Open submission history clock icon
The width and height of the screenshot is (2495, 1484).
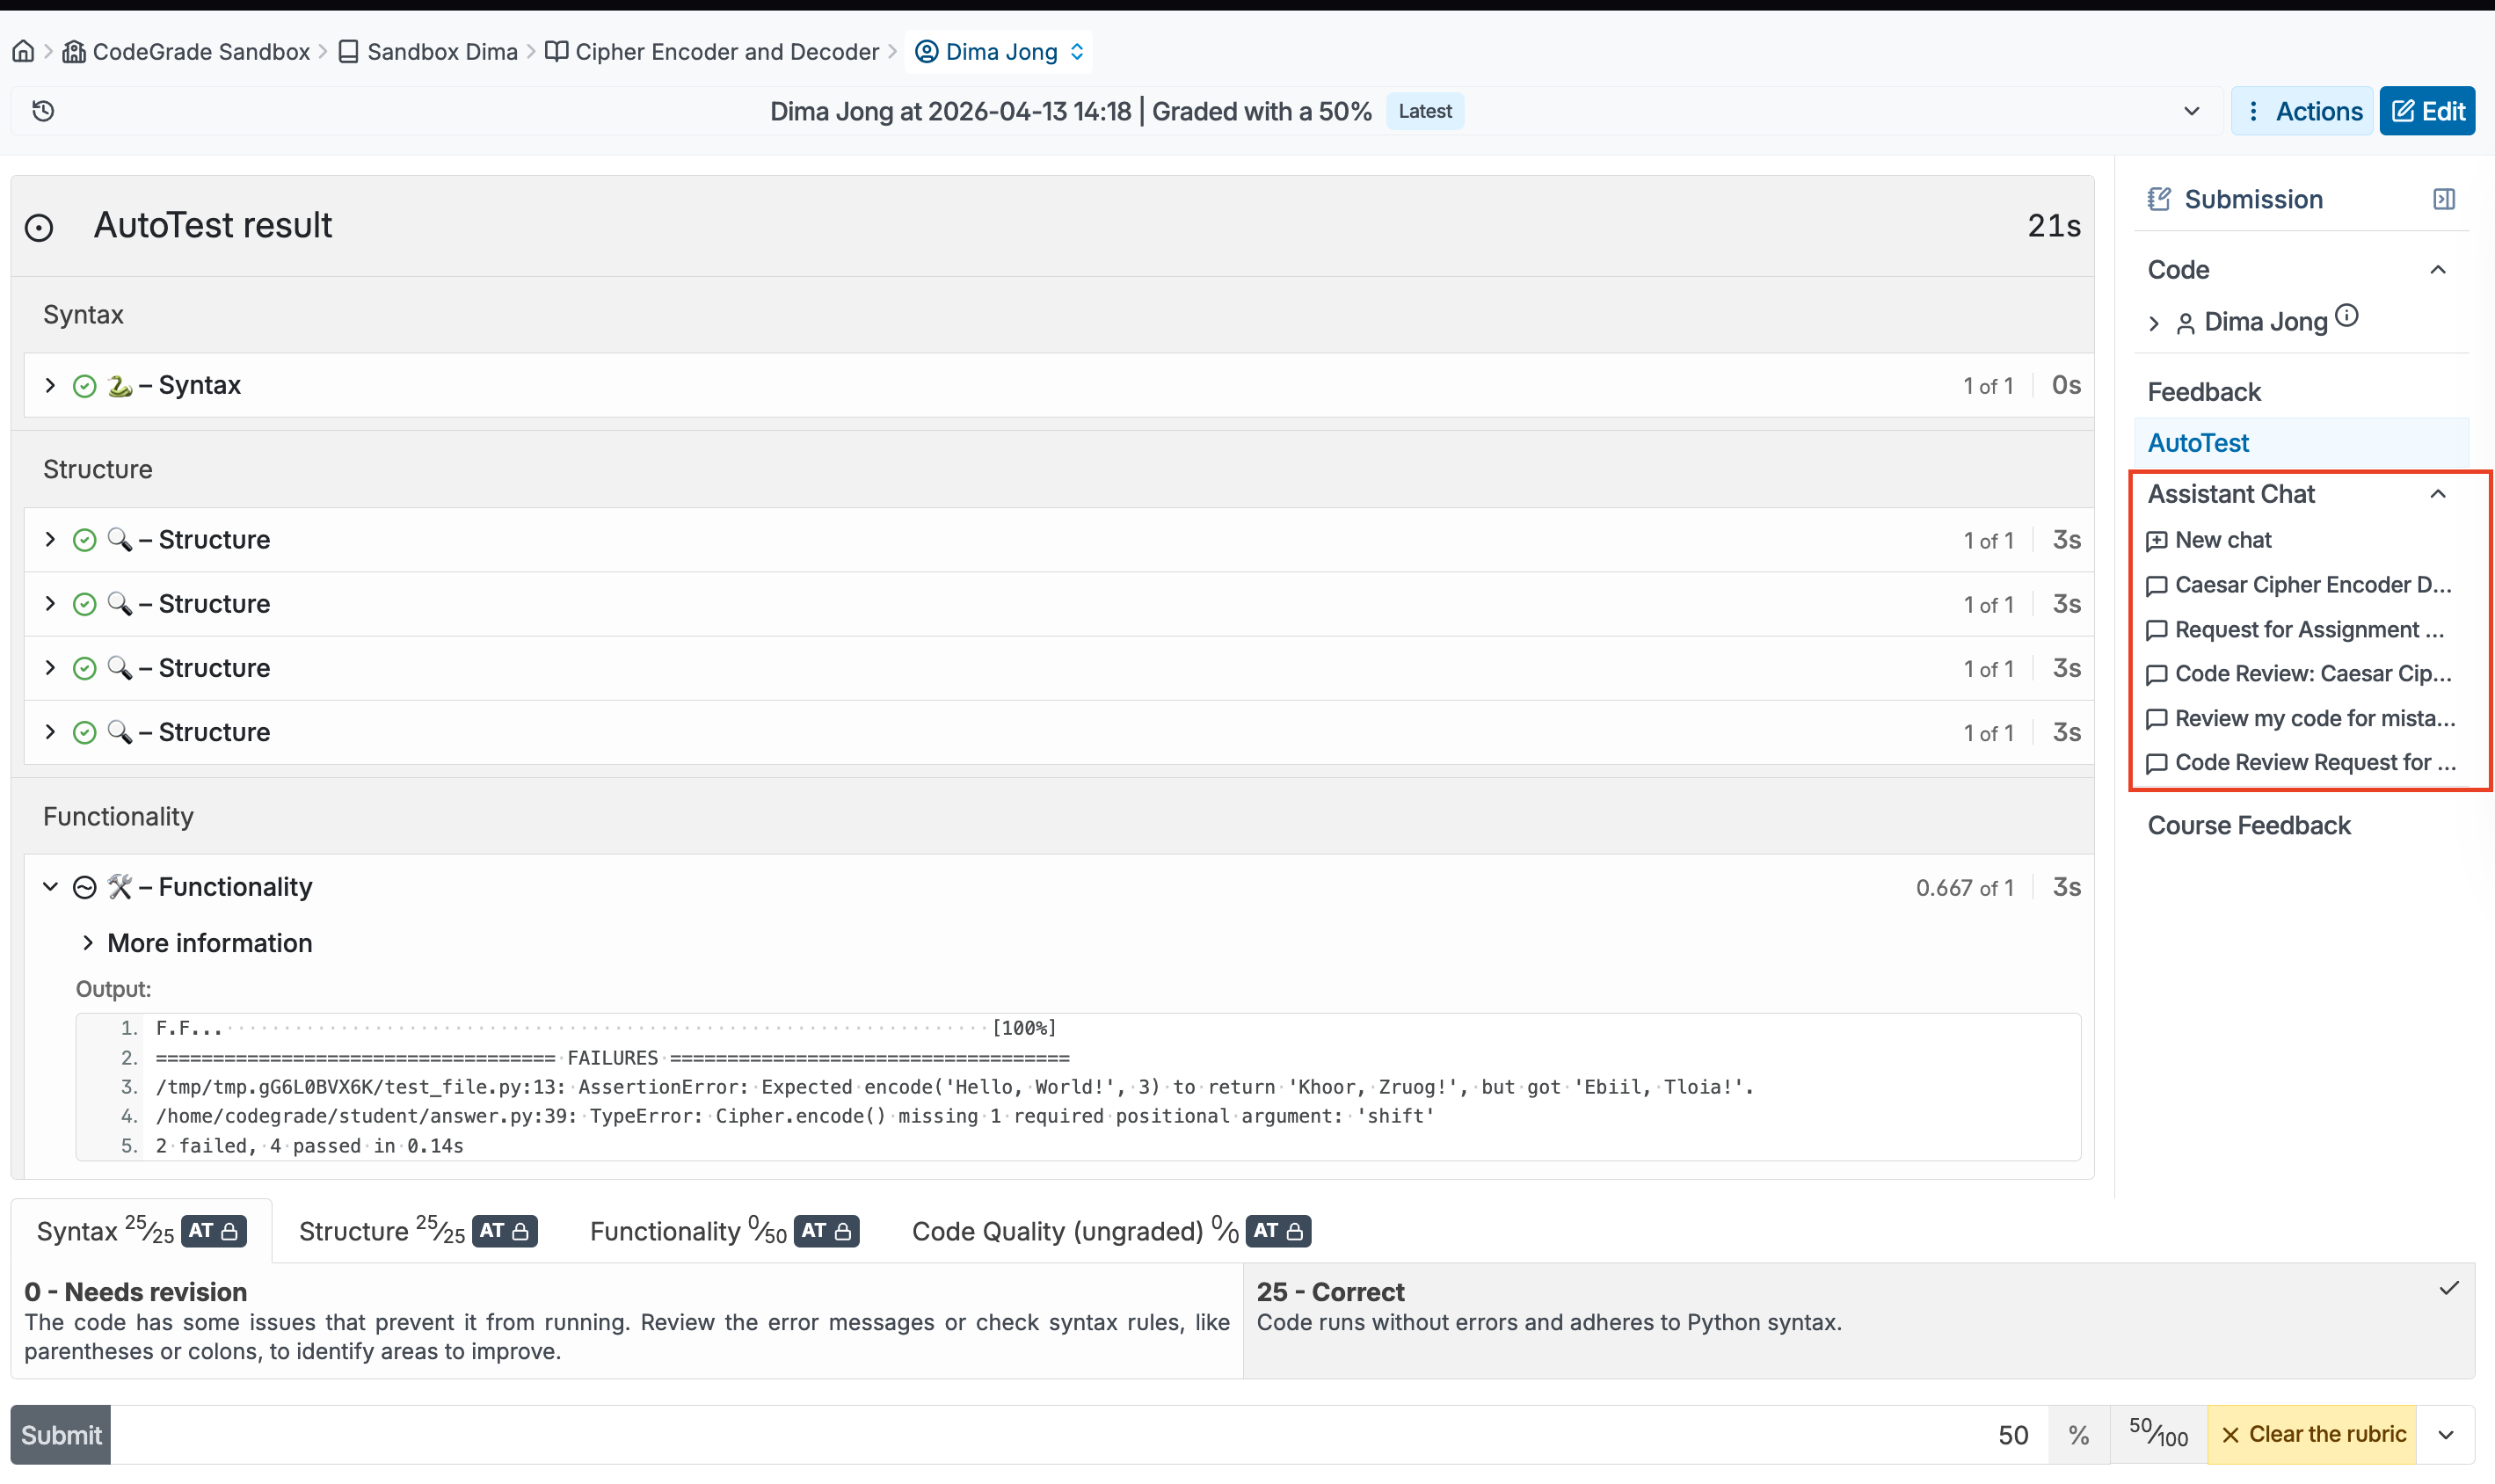[43, 111]
